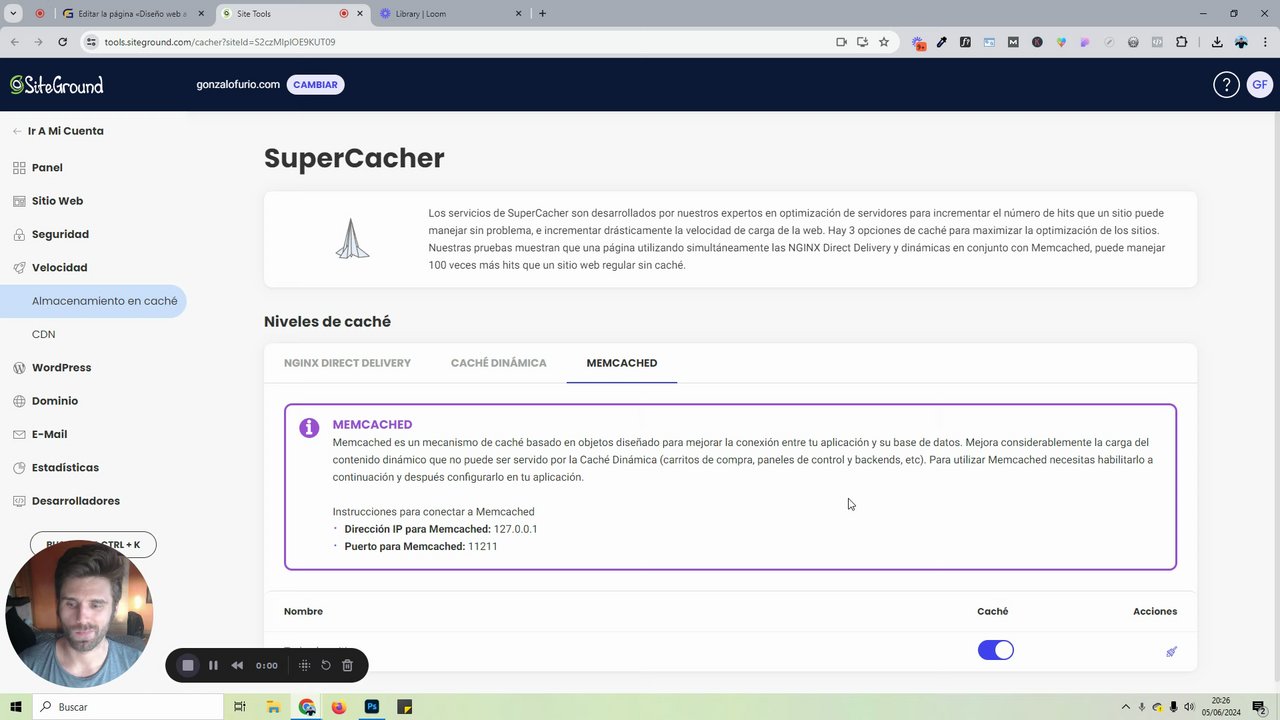Open the CDN sidebar item

tap(43, 334)
